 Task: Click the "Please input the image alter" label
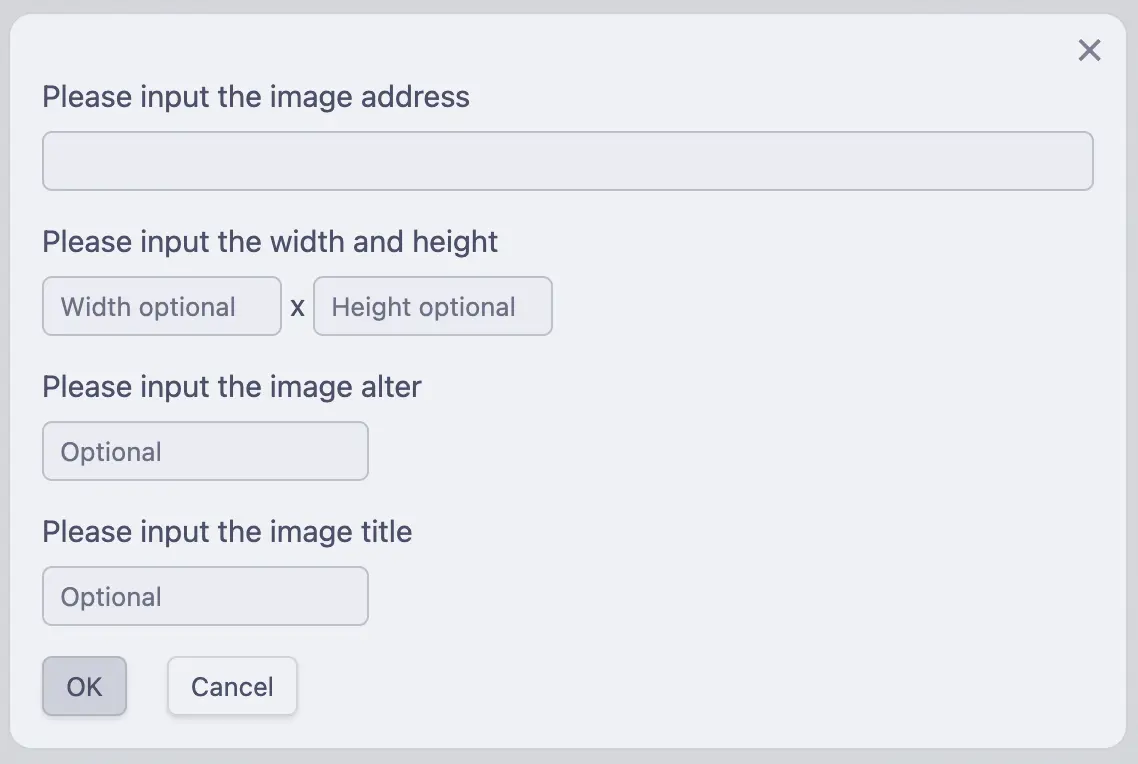tap(231, 387)
